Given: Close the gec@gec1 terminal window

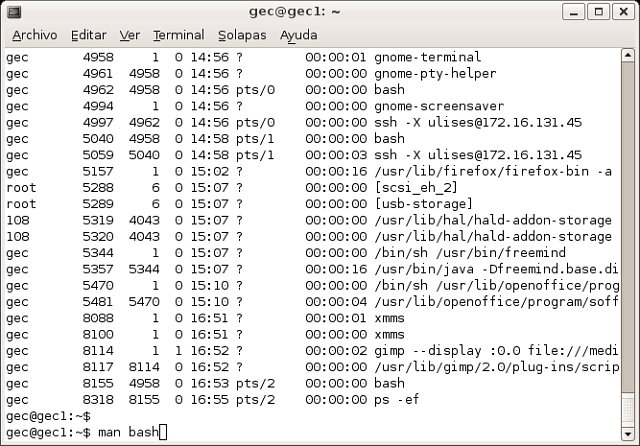Looking at the screenshot, I should pos(623,11).
